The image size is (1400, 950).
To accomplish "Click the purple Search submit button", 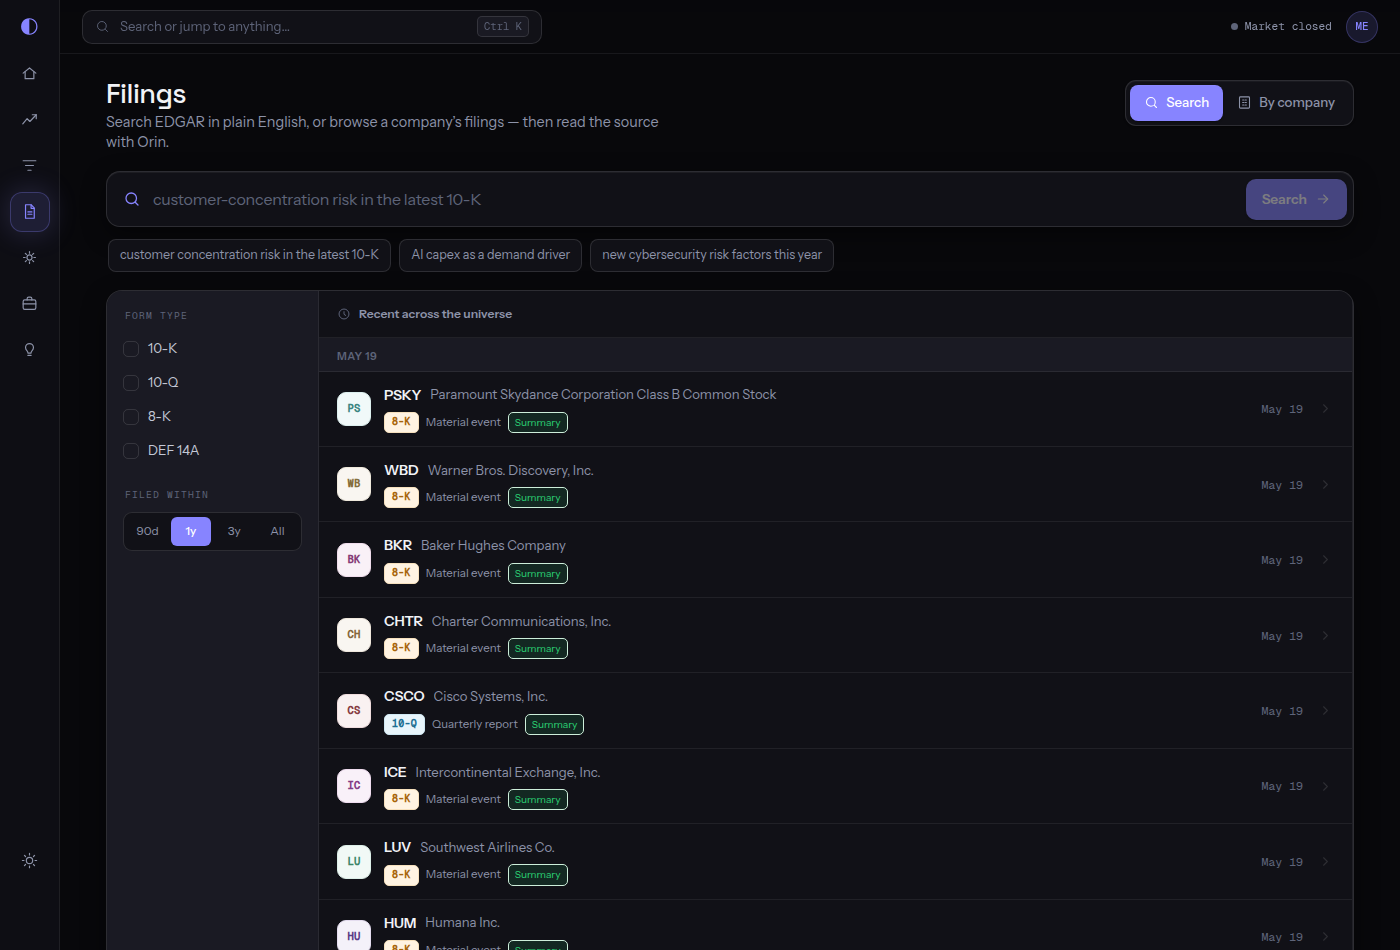I will (x=1296, y=199).
